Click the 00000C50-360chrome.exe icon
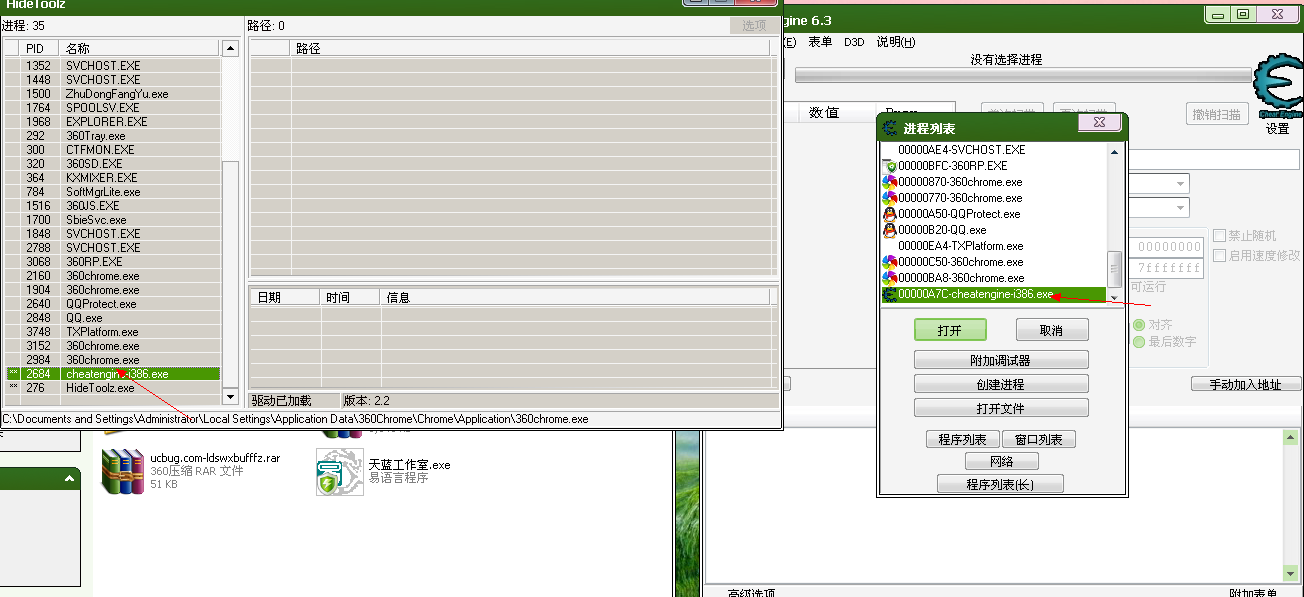 (x=889, y=262)
